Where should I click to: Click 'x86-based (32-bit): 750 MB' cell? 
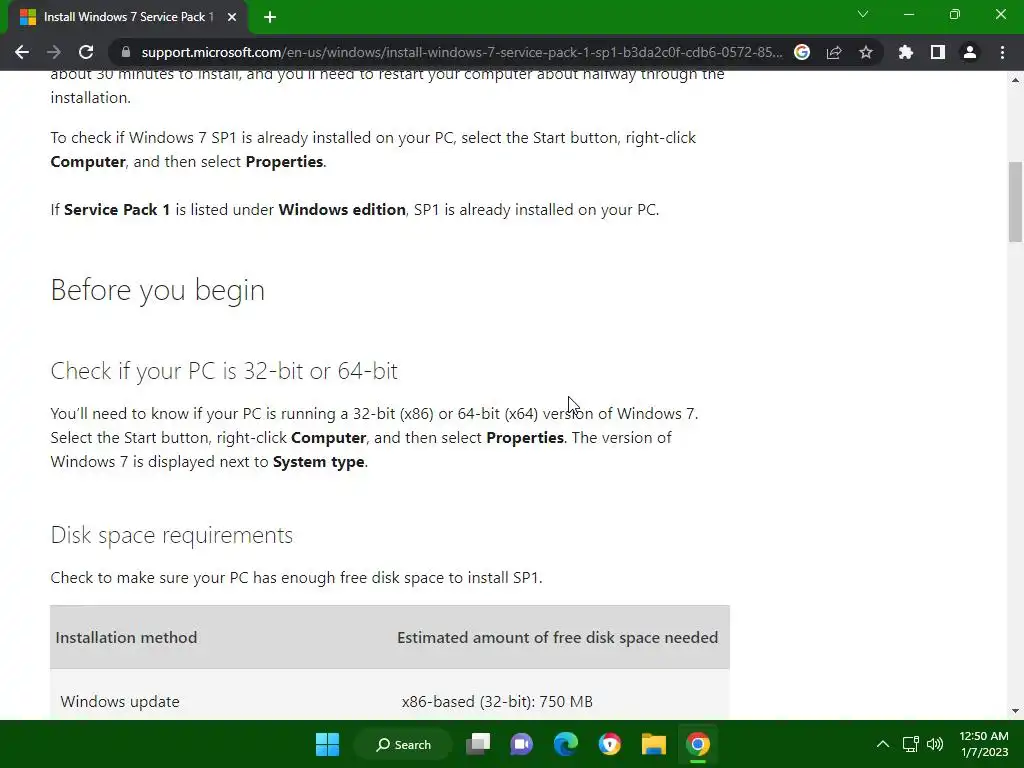497,701
